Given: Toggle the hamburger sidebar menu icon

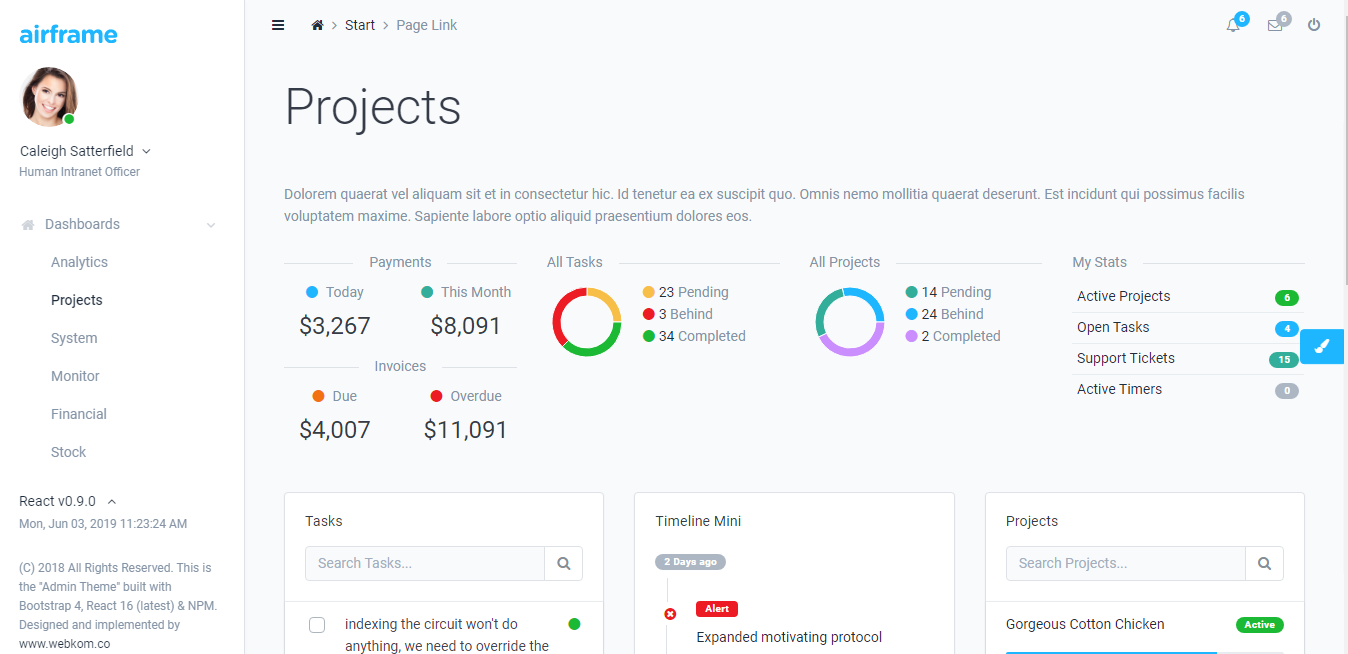Looking at the screenshot, I should (x=278, y=25).
